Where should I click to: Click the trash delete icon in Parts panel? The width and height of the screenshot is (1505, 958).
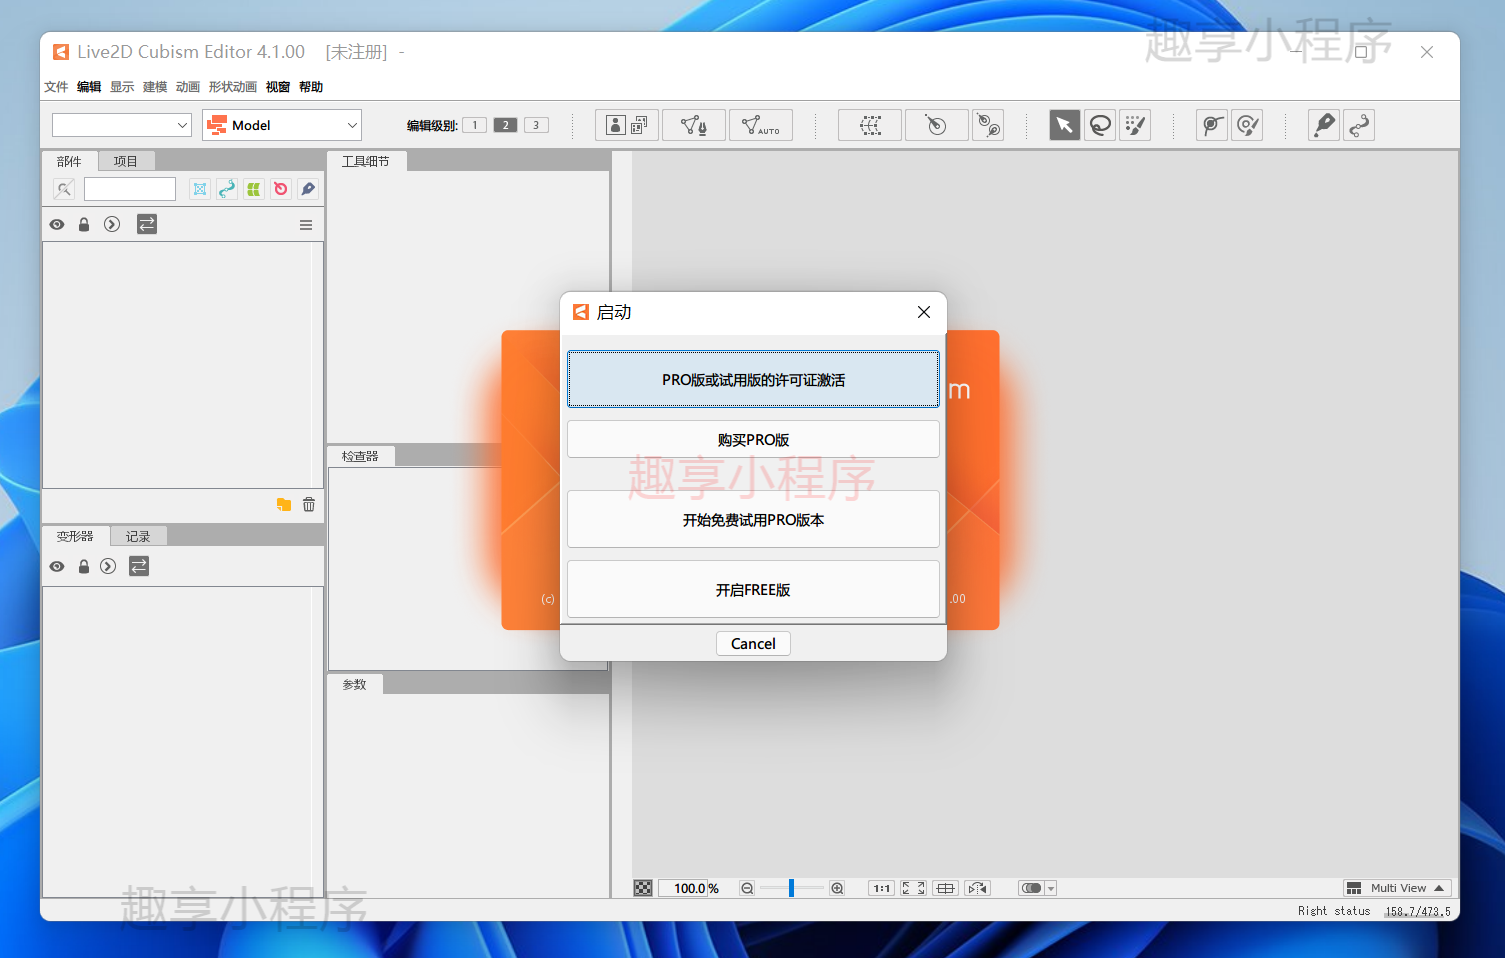pos(309,505)
